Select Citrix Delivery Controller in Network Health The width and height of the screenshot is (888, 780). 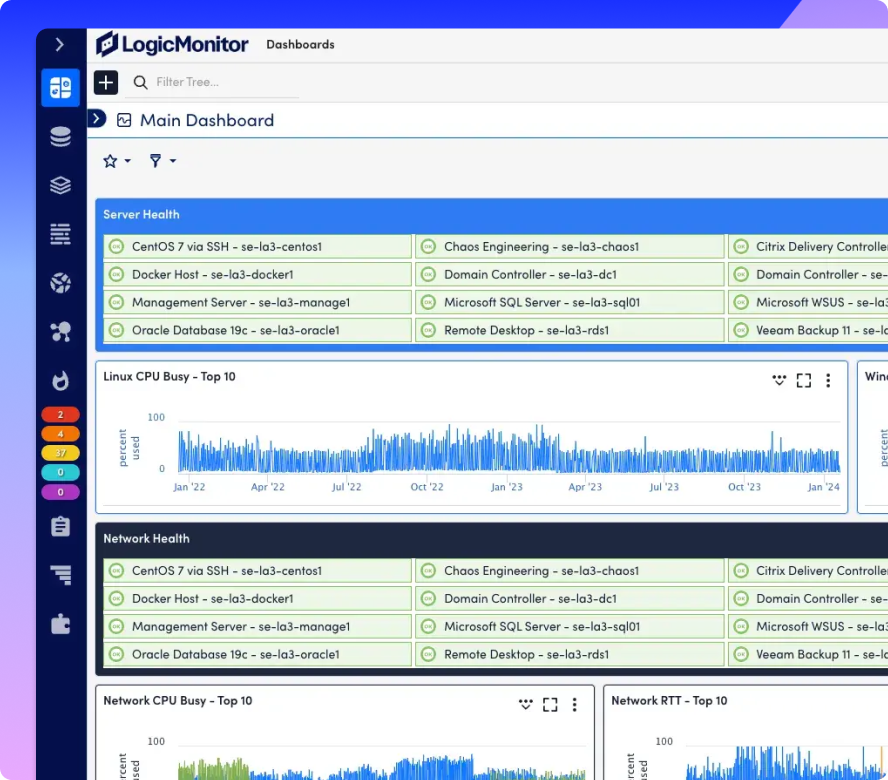pyautogui.click(x=808, y=570)
